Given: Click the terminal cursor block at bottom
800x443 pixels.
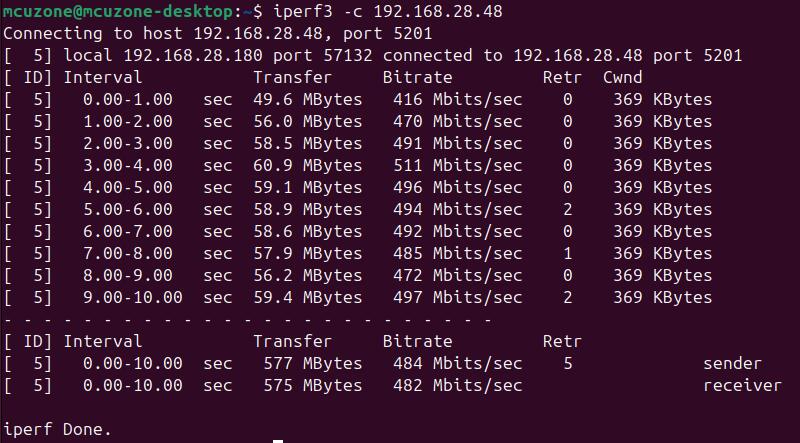Looking at the screenshot, I should click(278, 441).
